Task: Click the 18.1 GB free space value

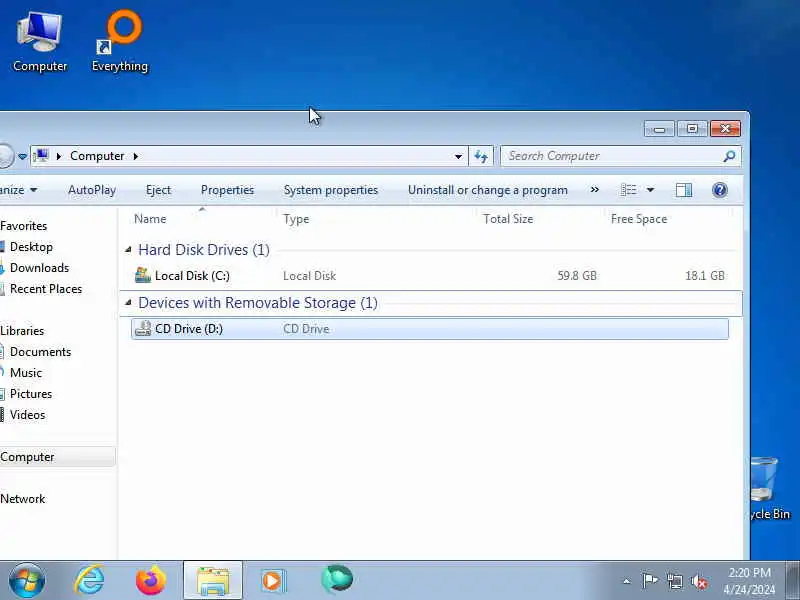Action: pyautogui.click(x=705, y=276)
